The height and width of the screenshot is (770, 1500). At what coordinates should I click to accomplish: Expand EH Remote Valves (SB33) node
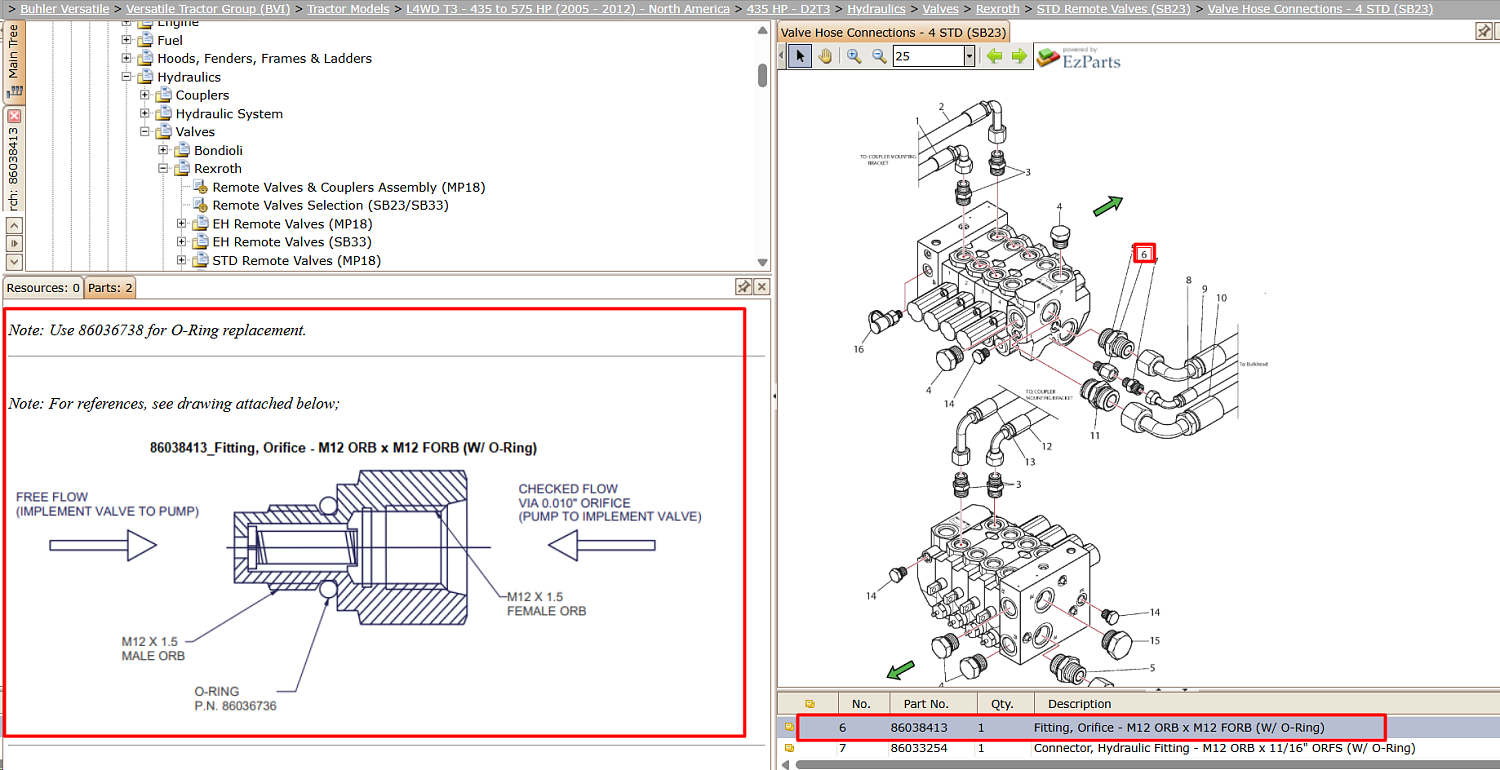point(181,242)
